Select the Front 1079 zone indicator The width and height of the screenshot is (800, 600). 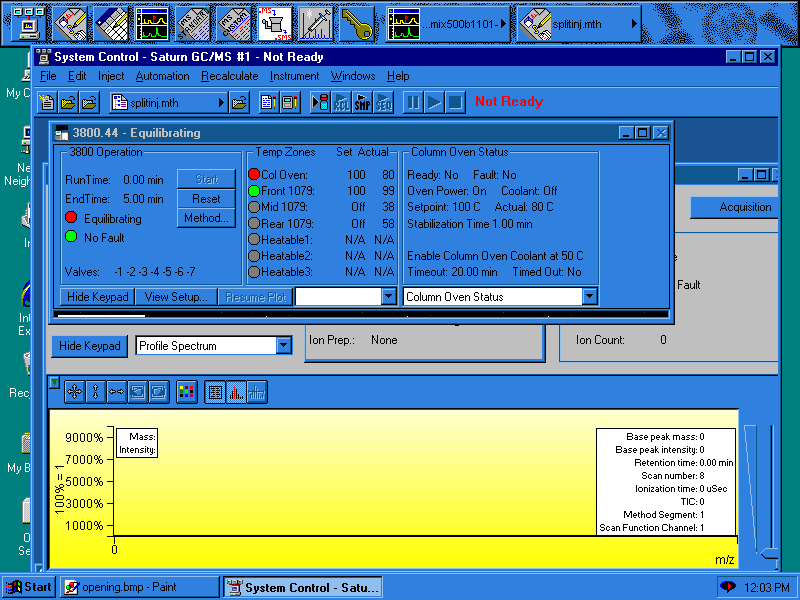coord(254,191)
